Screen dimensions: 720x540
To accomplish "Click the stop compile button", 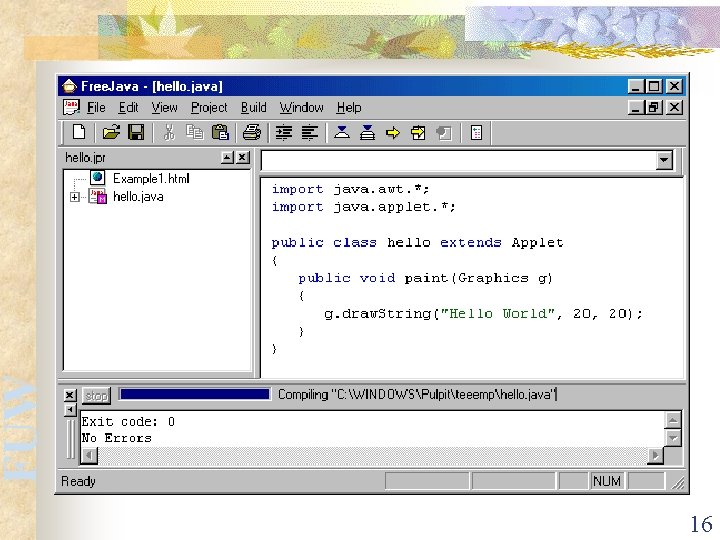I will (x=96, y=395).
